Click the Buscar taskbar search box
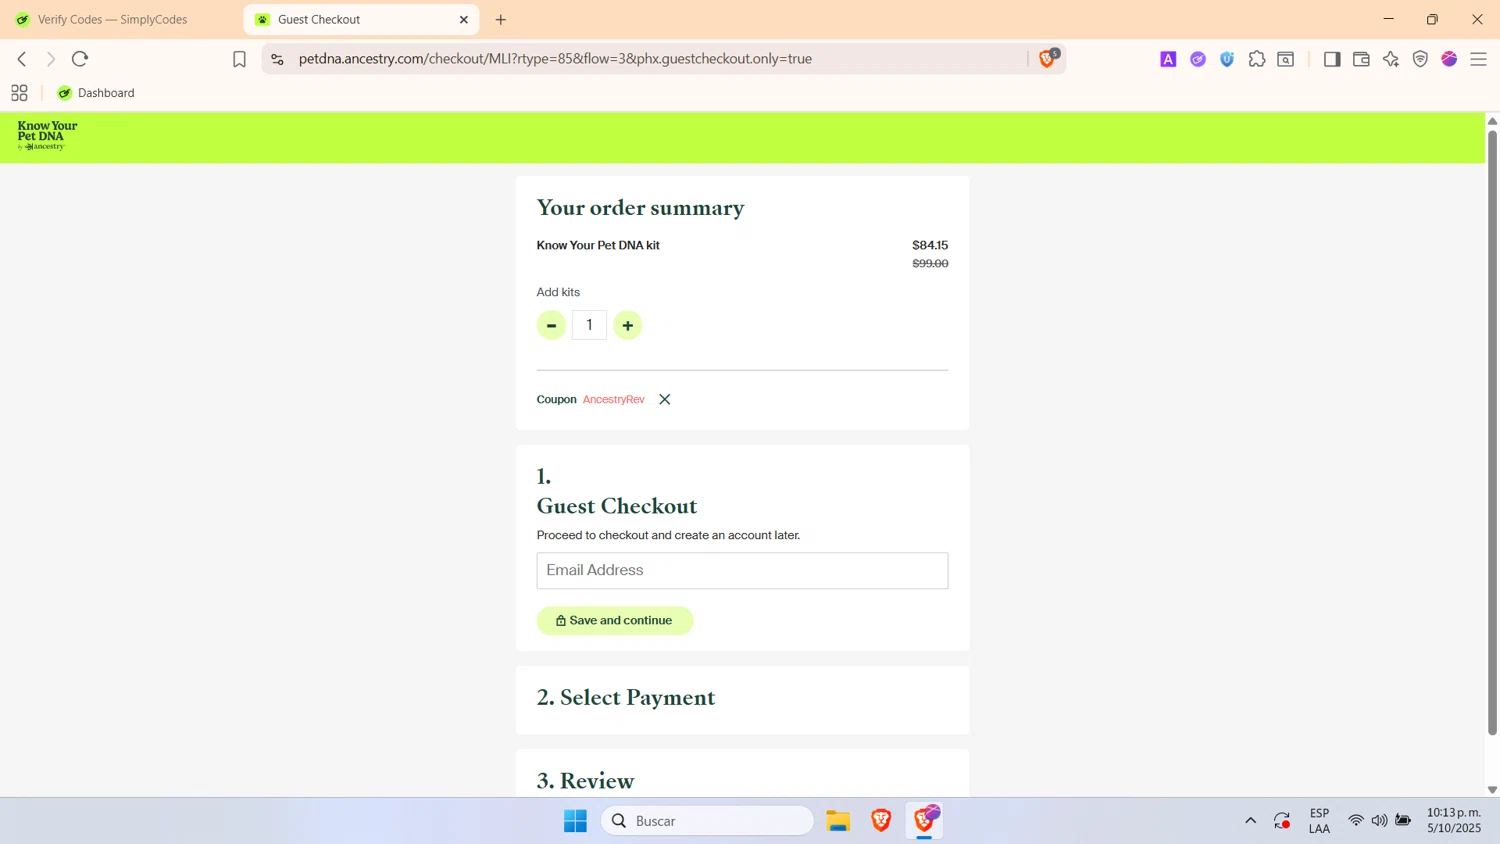 (x=708, y=821)
